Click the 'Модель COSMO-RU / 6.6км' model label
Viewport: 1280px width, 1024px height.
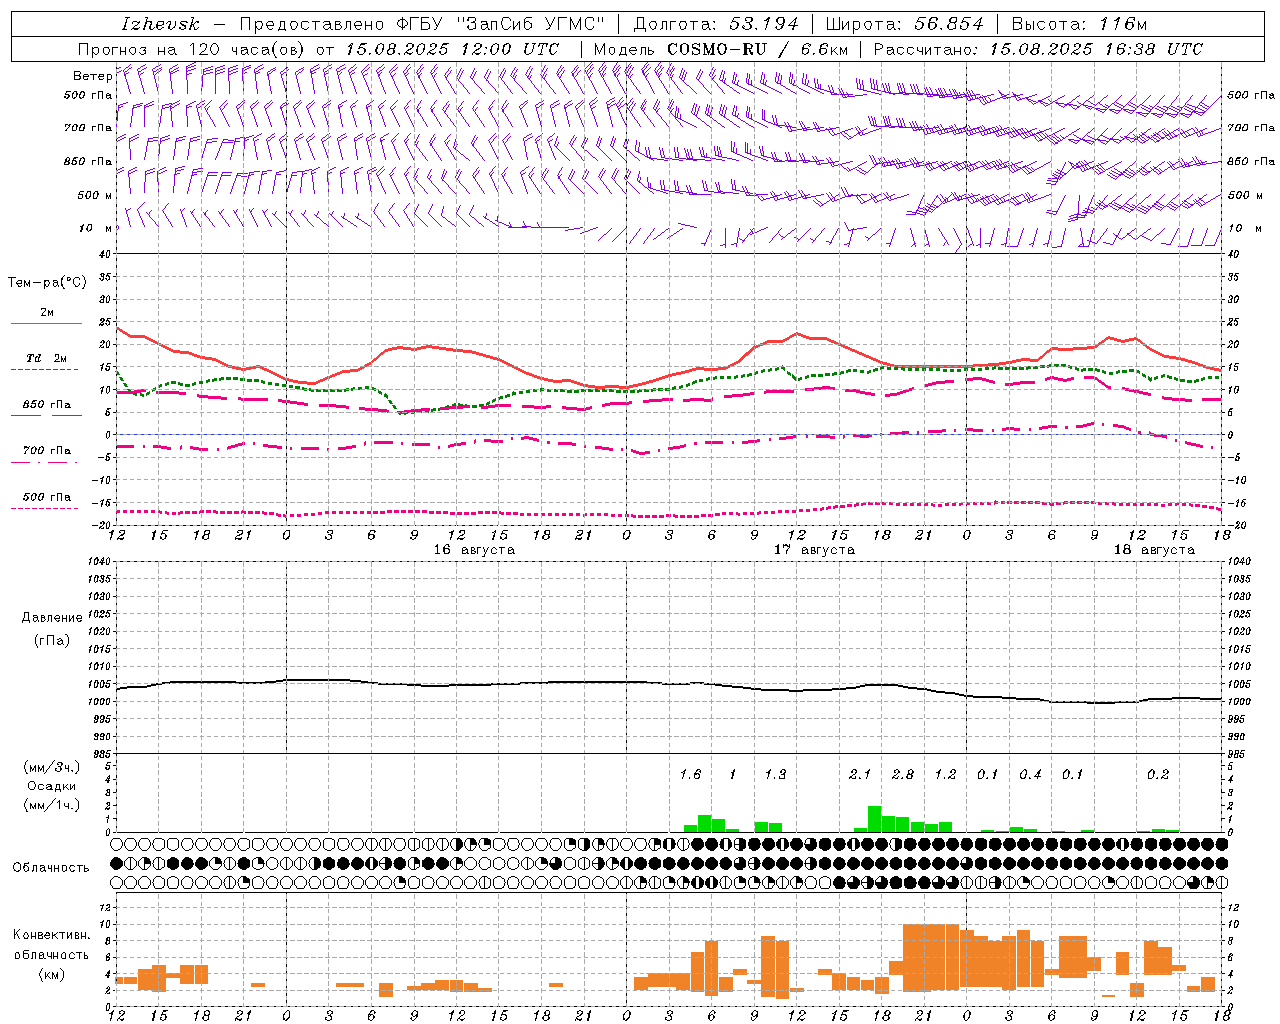pyautogui.click(x=721, y=49)
